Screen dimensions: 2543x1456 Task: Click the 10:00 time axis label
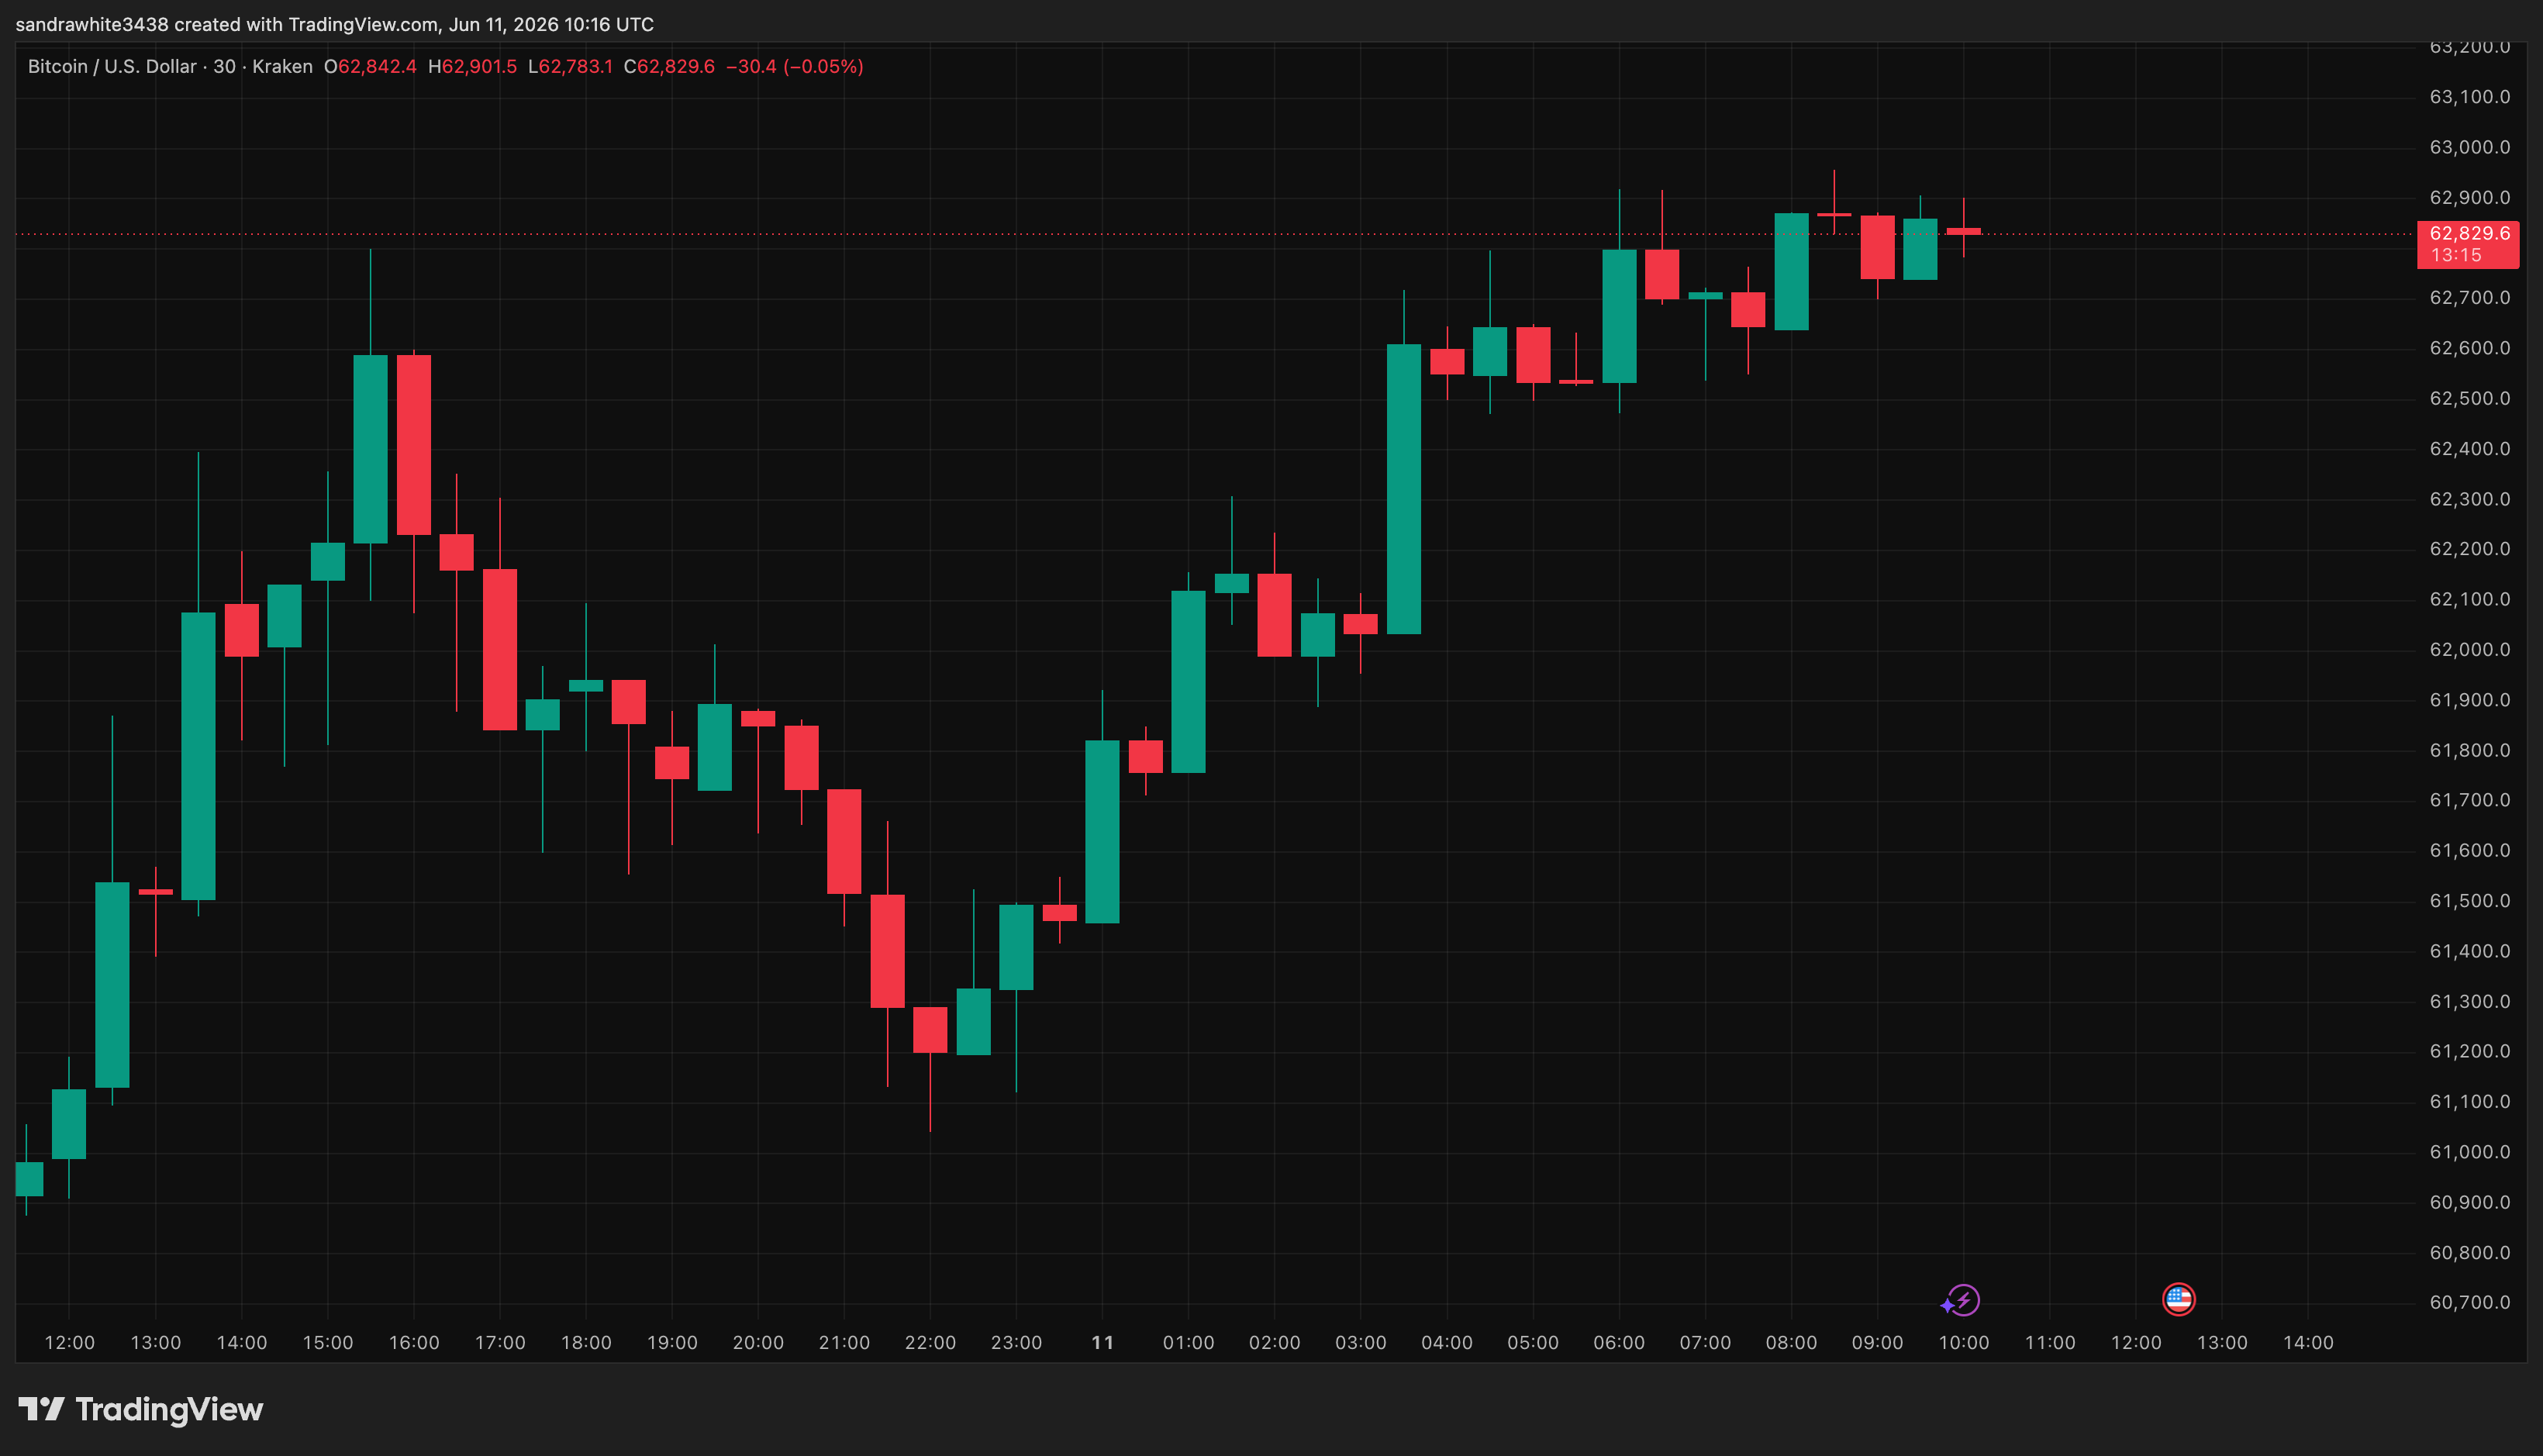(1963, 1342)
